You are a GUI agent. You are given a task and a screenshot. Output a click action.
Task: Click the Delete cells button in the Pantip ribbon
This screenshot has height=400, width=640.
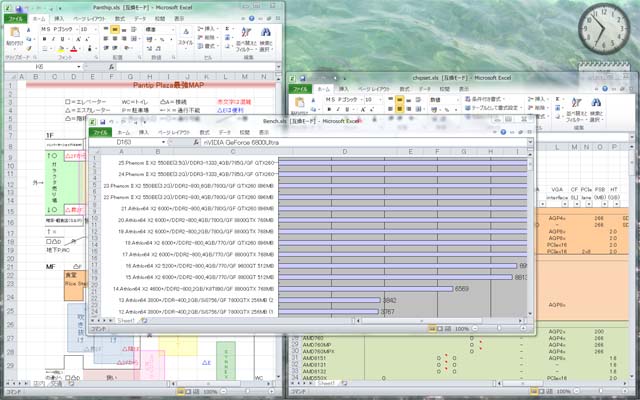click(208, 38)
